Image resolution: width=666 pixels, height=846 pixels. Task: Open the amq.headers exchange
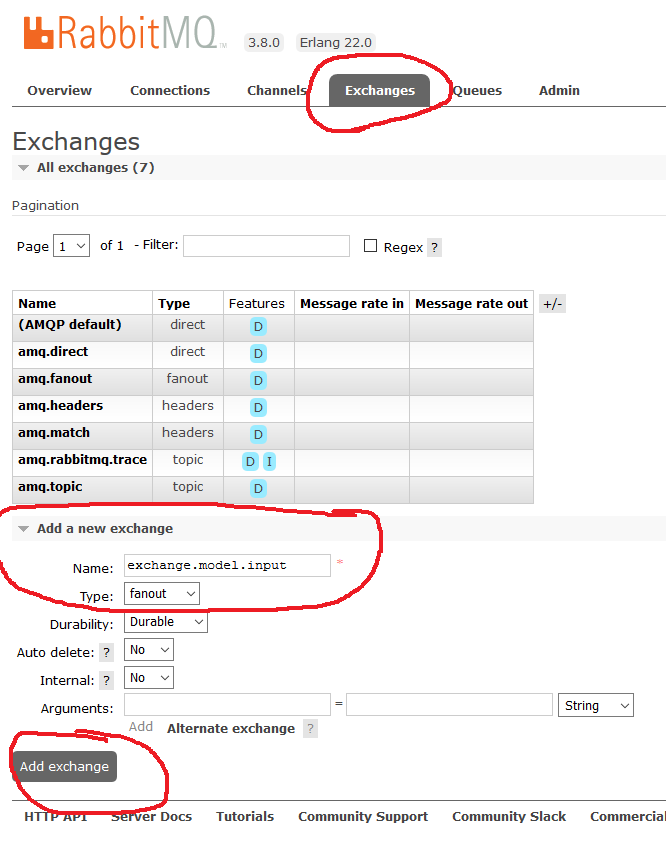click(60, 406)
